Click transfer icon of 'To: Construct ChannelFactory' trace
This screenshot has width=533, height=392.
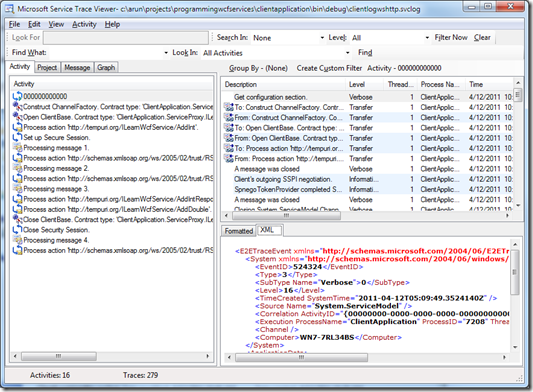point(228,107)
